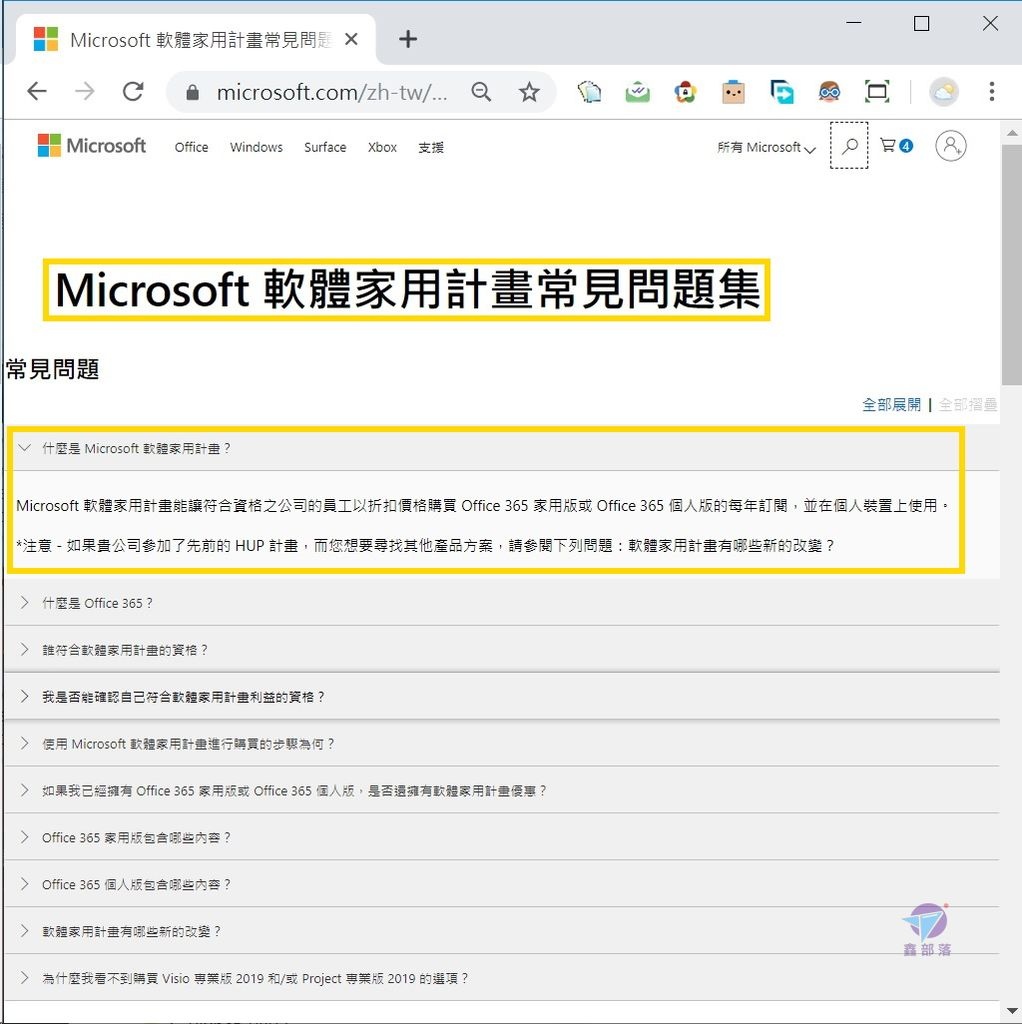Open the Office menu item

[x=191, y=148]
